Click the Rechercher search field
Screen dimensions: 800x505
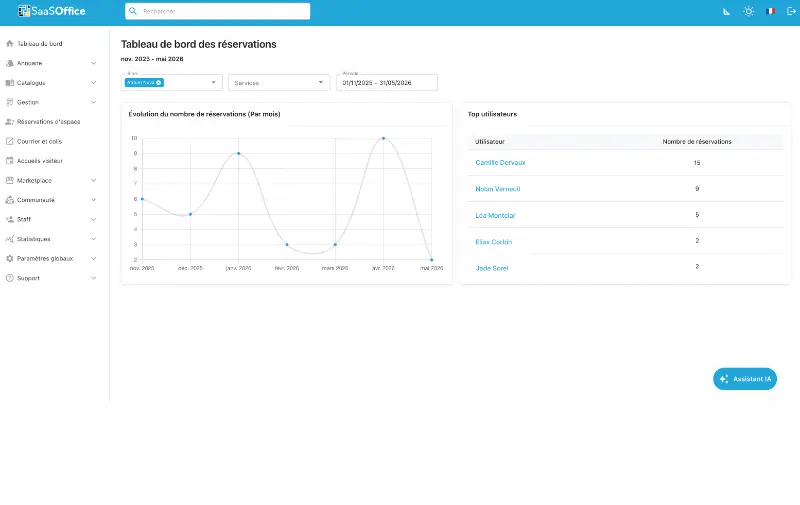click(x=217, y=11)
